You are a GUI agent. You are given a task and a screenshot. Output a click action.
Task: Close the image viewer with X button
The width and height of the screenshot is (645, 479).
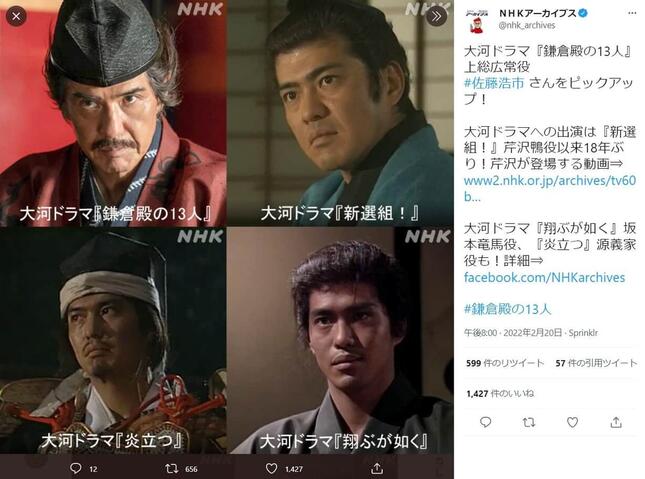pos(16,16)
